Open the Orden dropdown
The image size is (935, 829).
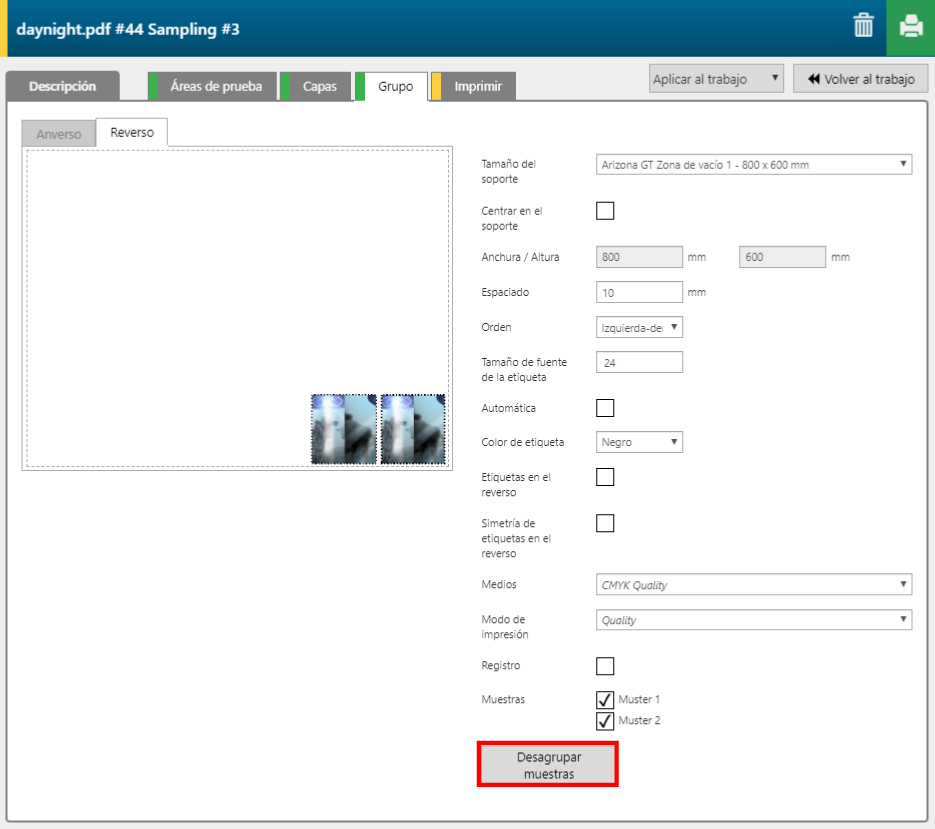point(639,327)
